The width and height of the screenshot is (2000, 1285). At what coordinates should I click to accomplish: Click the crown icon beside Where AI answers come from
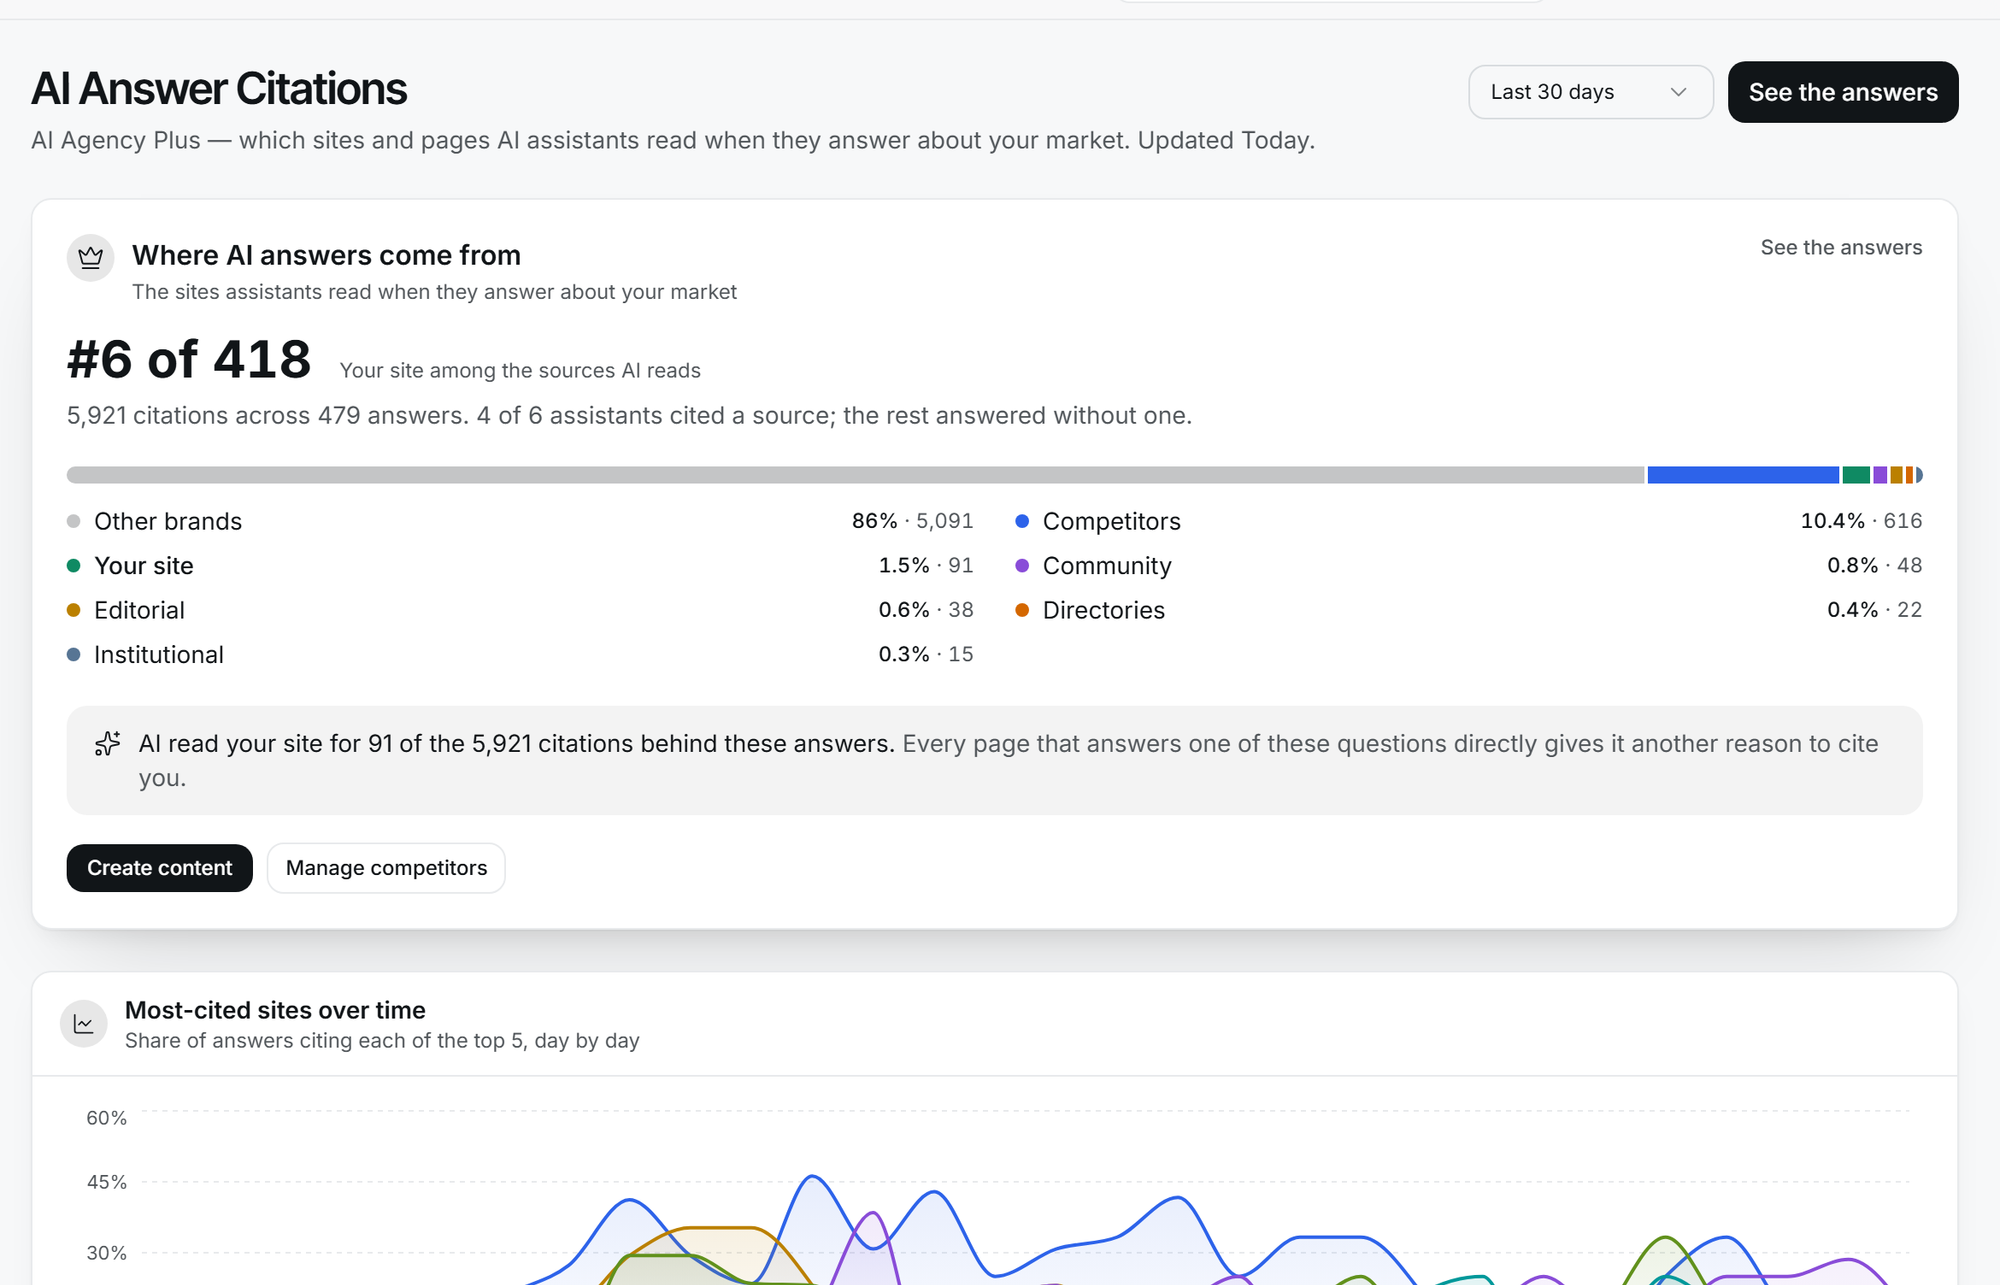click(x=90, y=258)
